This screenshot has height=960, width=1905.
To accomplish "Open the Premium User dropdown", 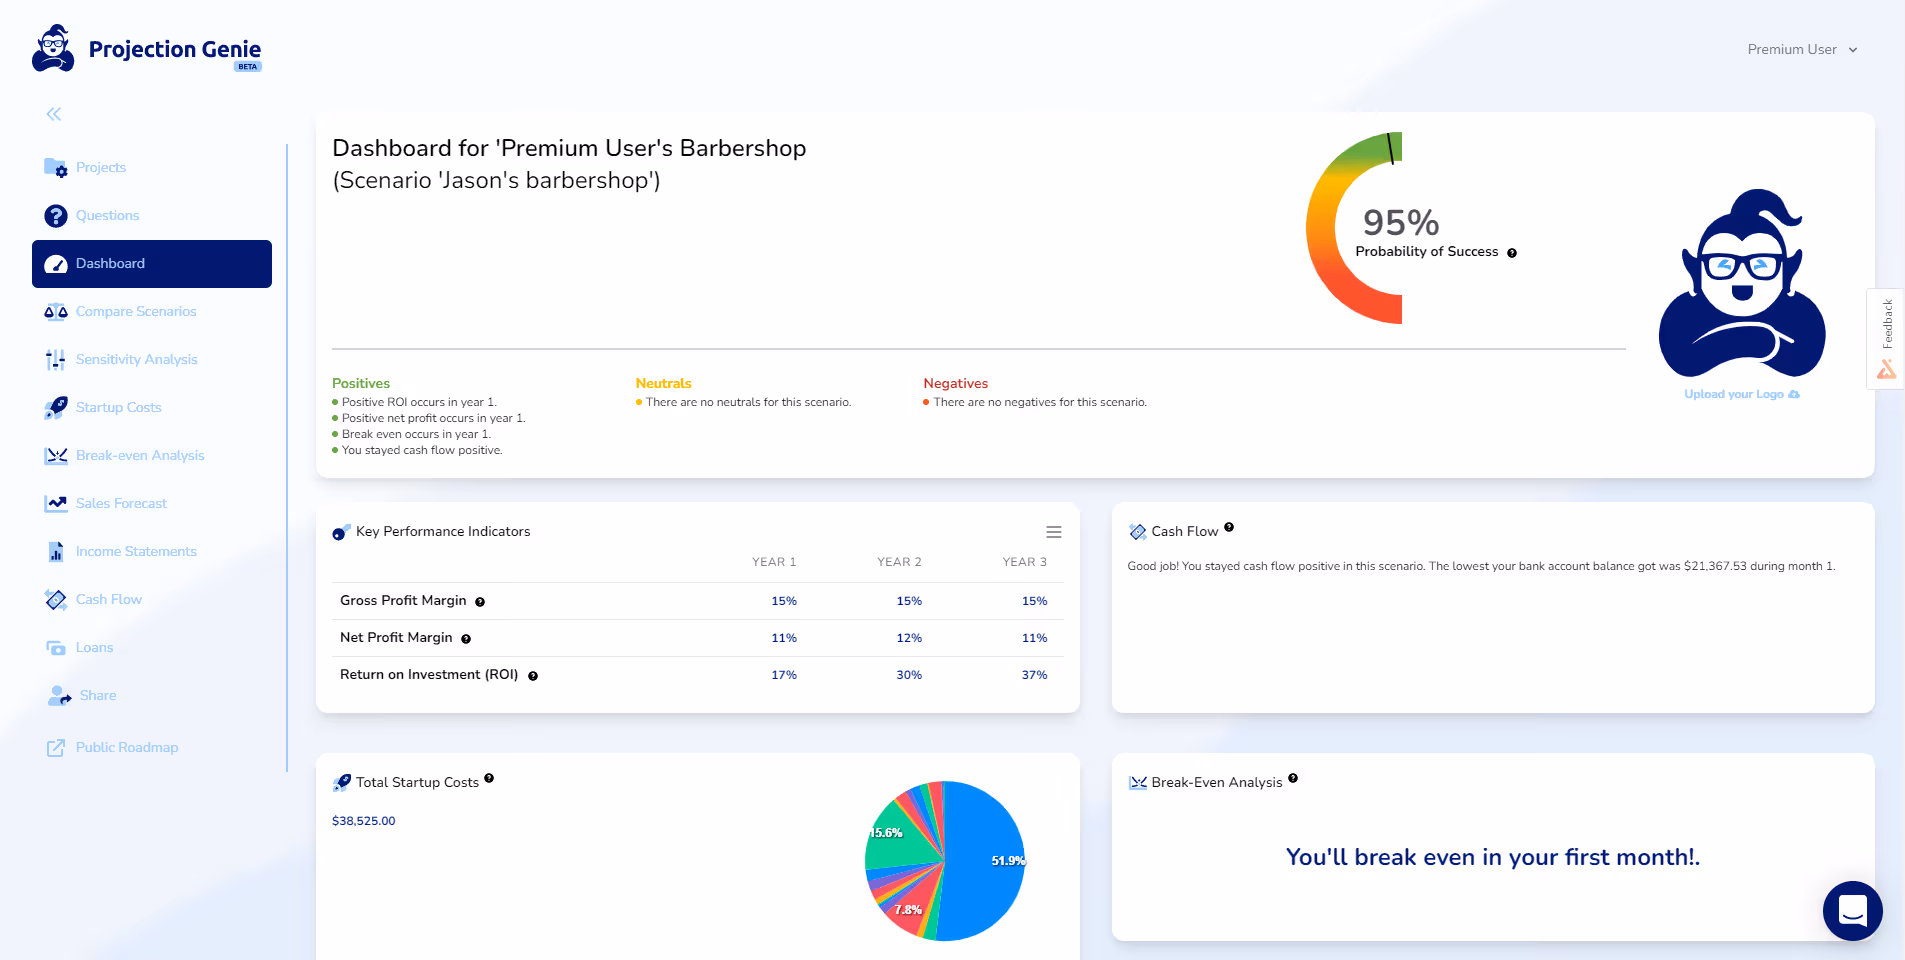I will (x=1802, y=49).
